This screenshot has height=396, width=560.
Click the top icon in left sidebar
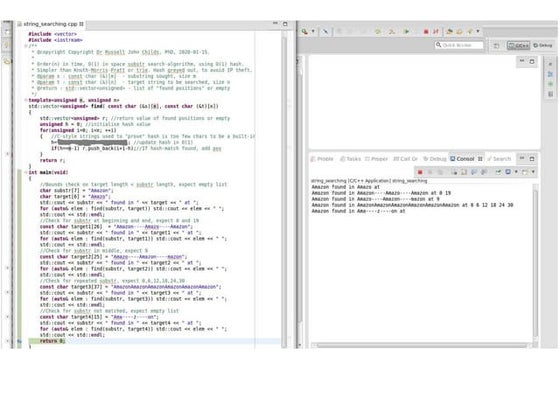tap(7, 32)
